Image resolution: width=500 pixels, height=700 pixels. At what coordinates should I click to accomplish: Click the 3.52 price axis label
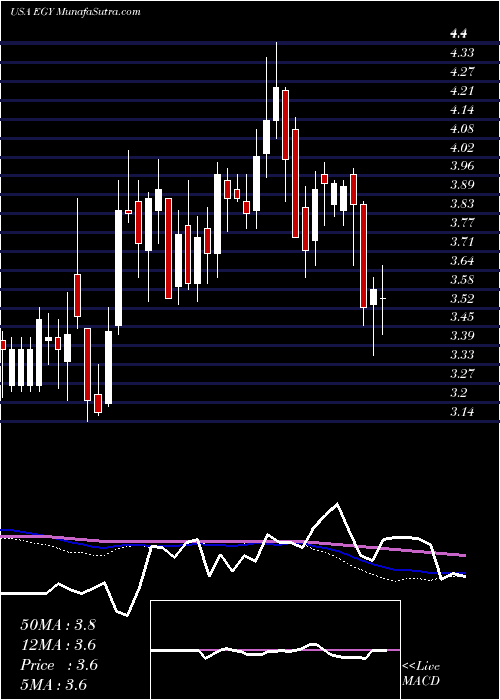(x=462, y=298)
